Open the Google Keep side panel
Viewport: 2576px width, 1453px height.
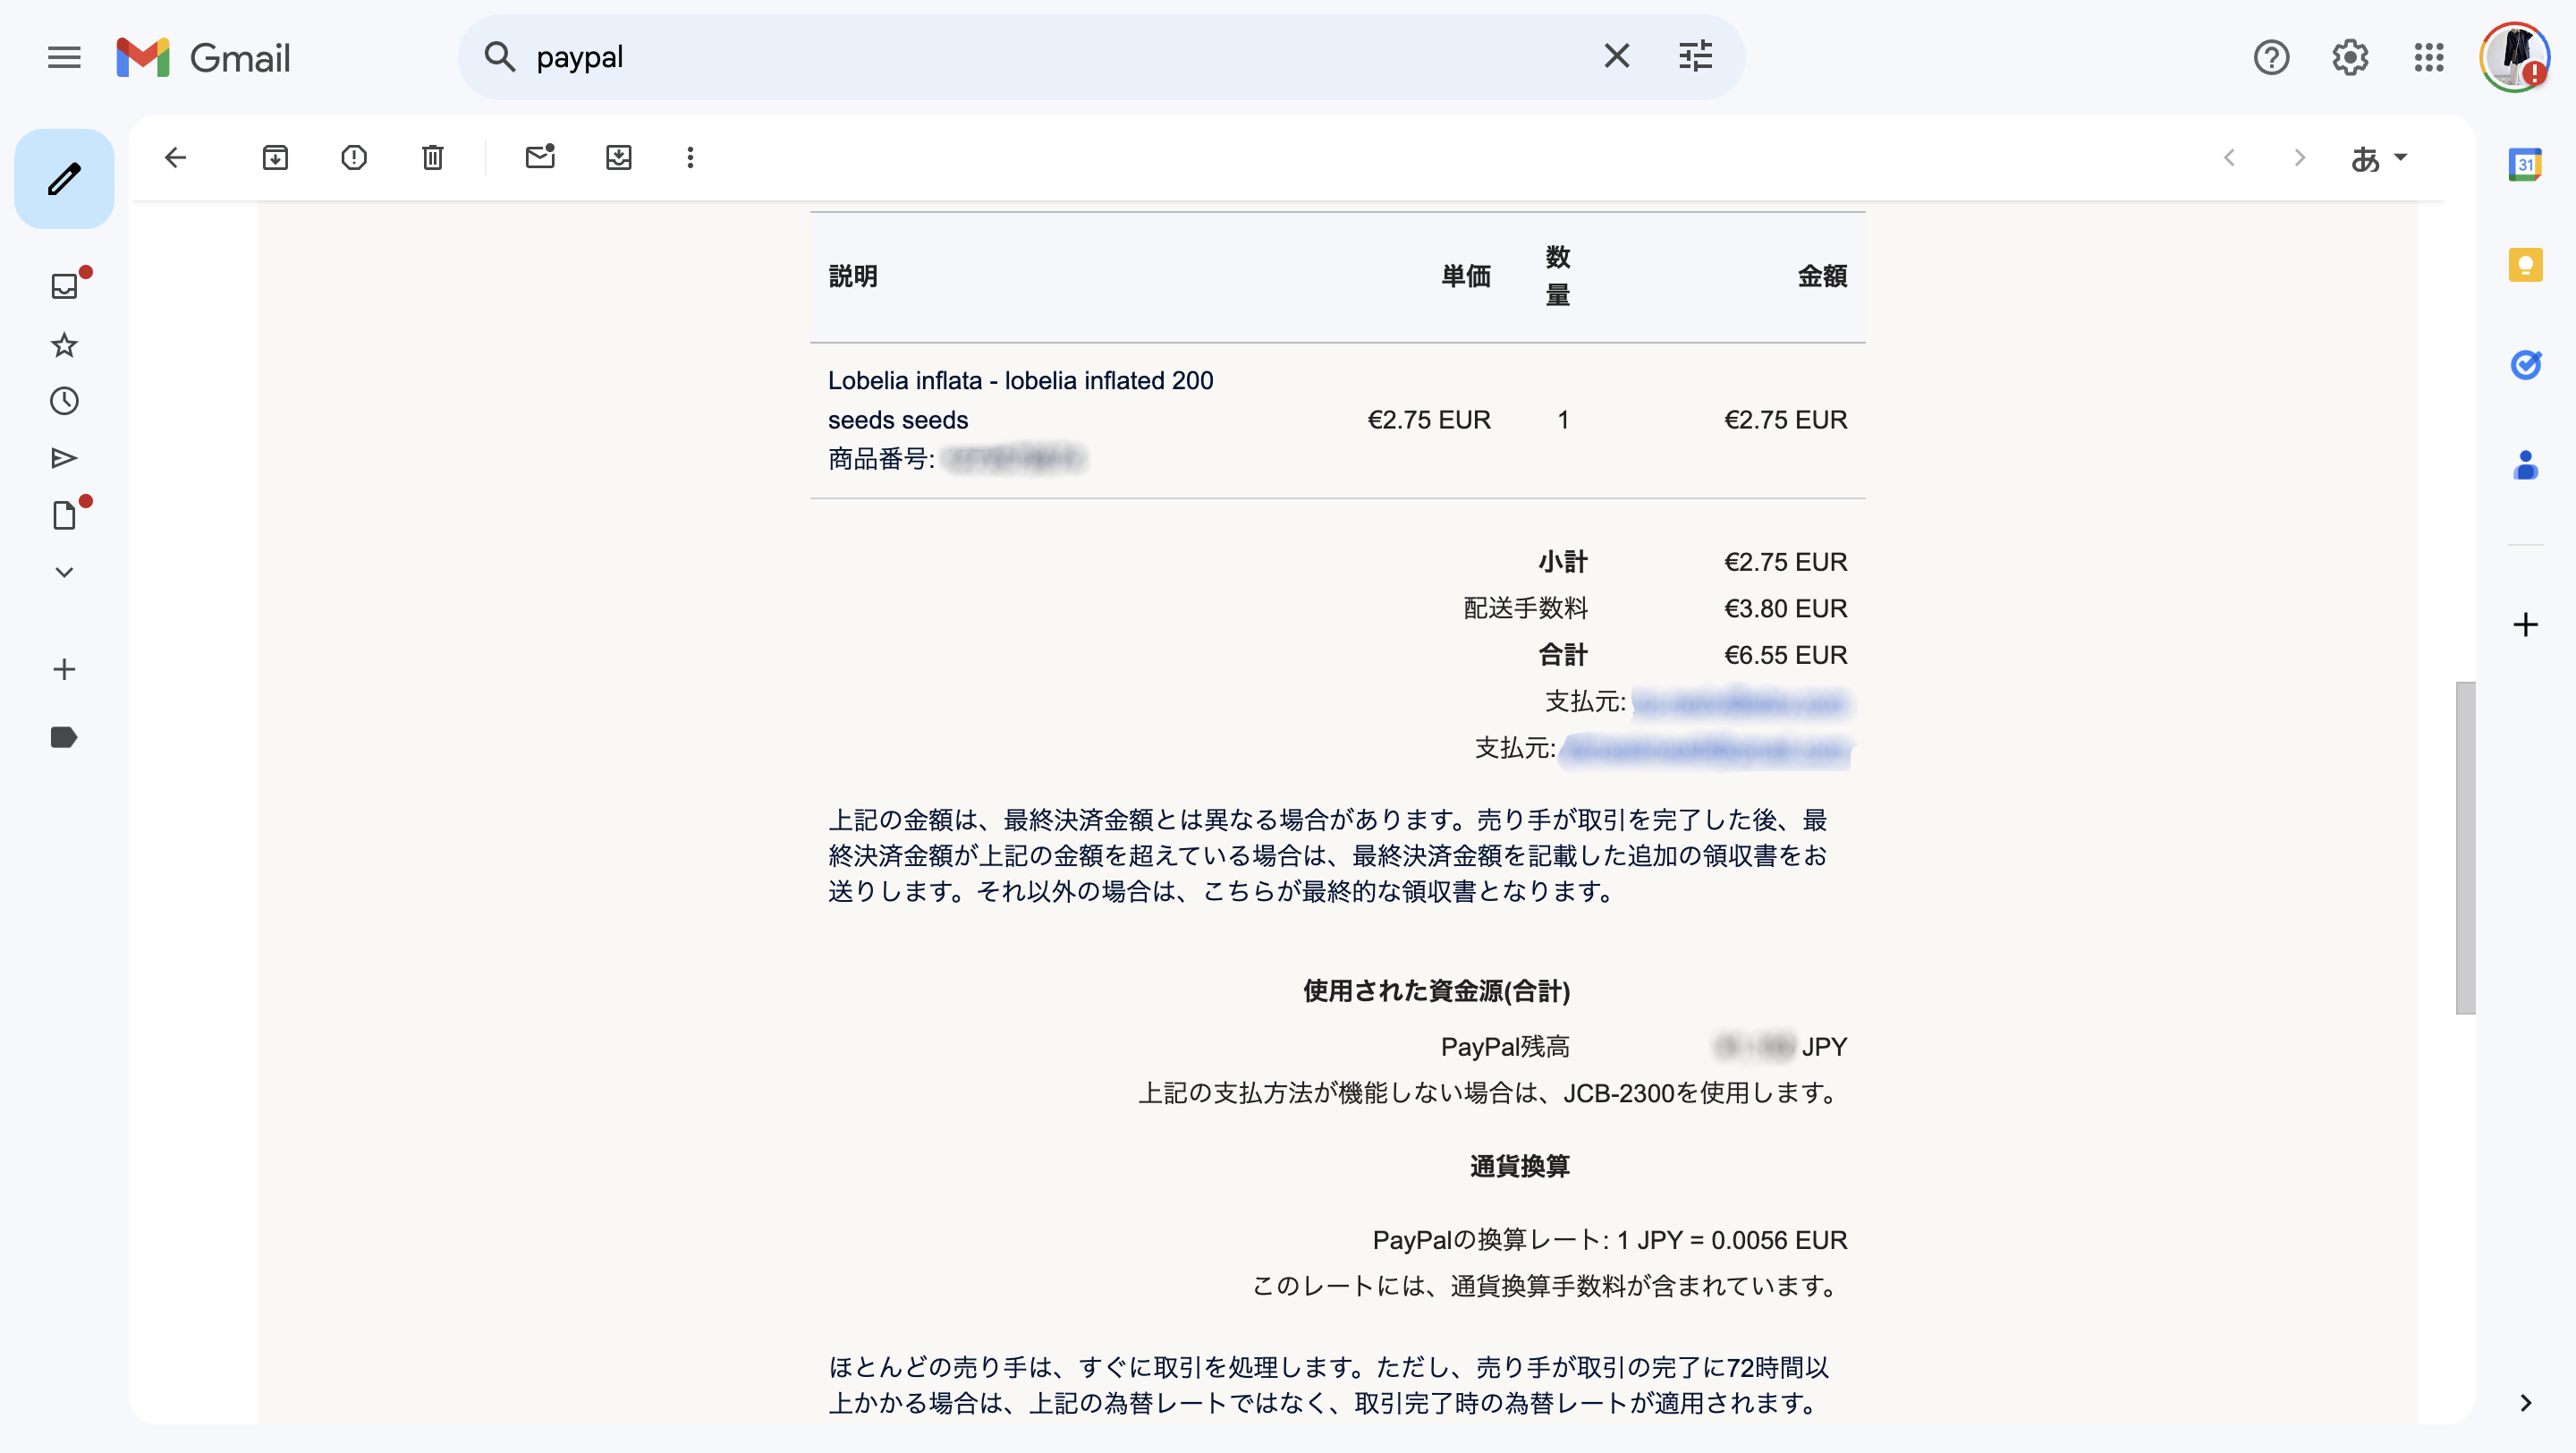click(2525, 265)
